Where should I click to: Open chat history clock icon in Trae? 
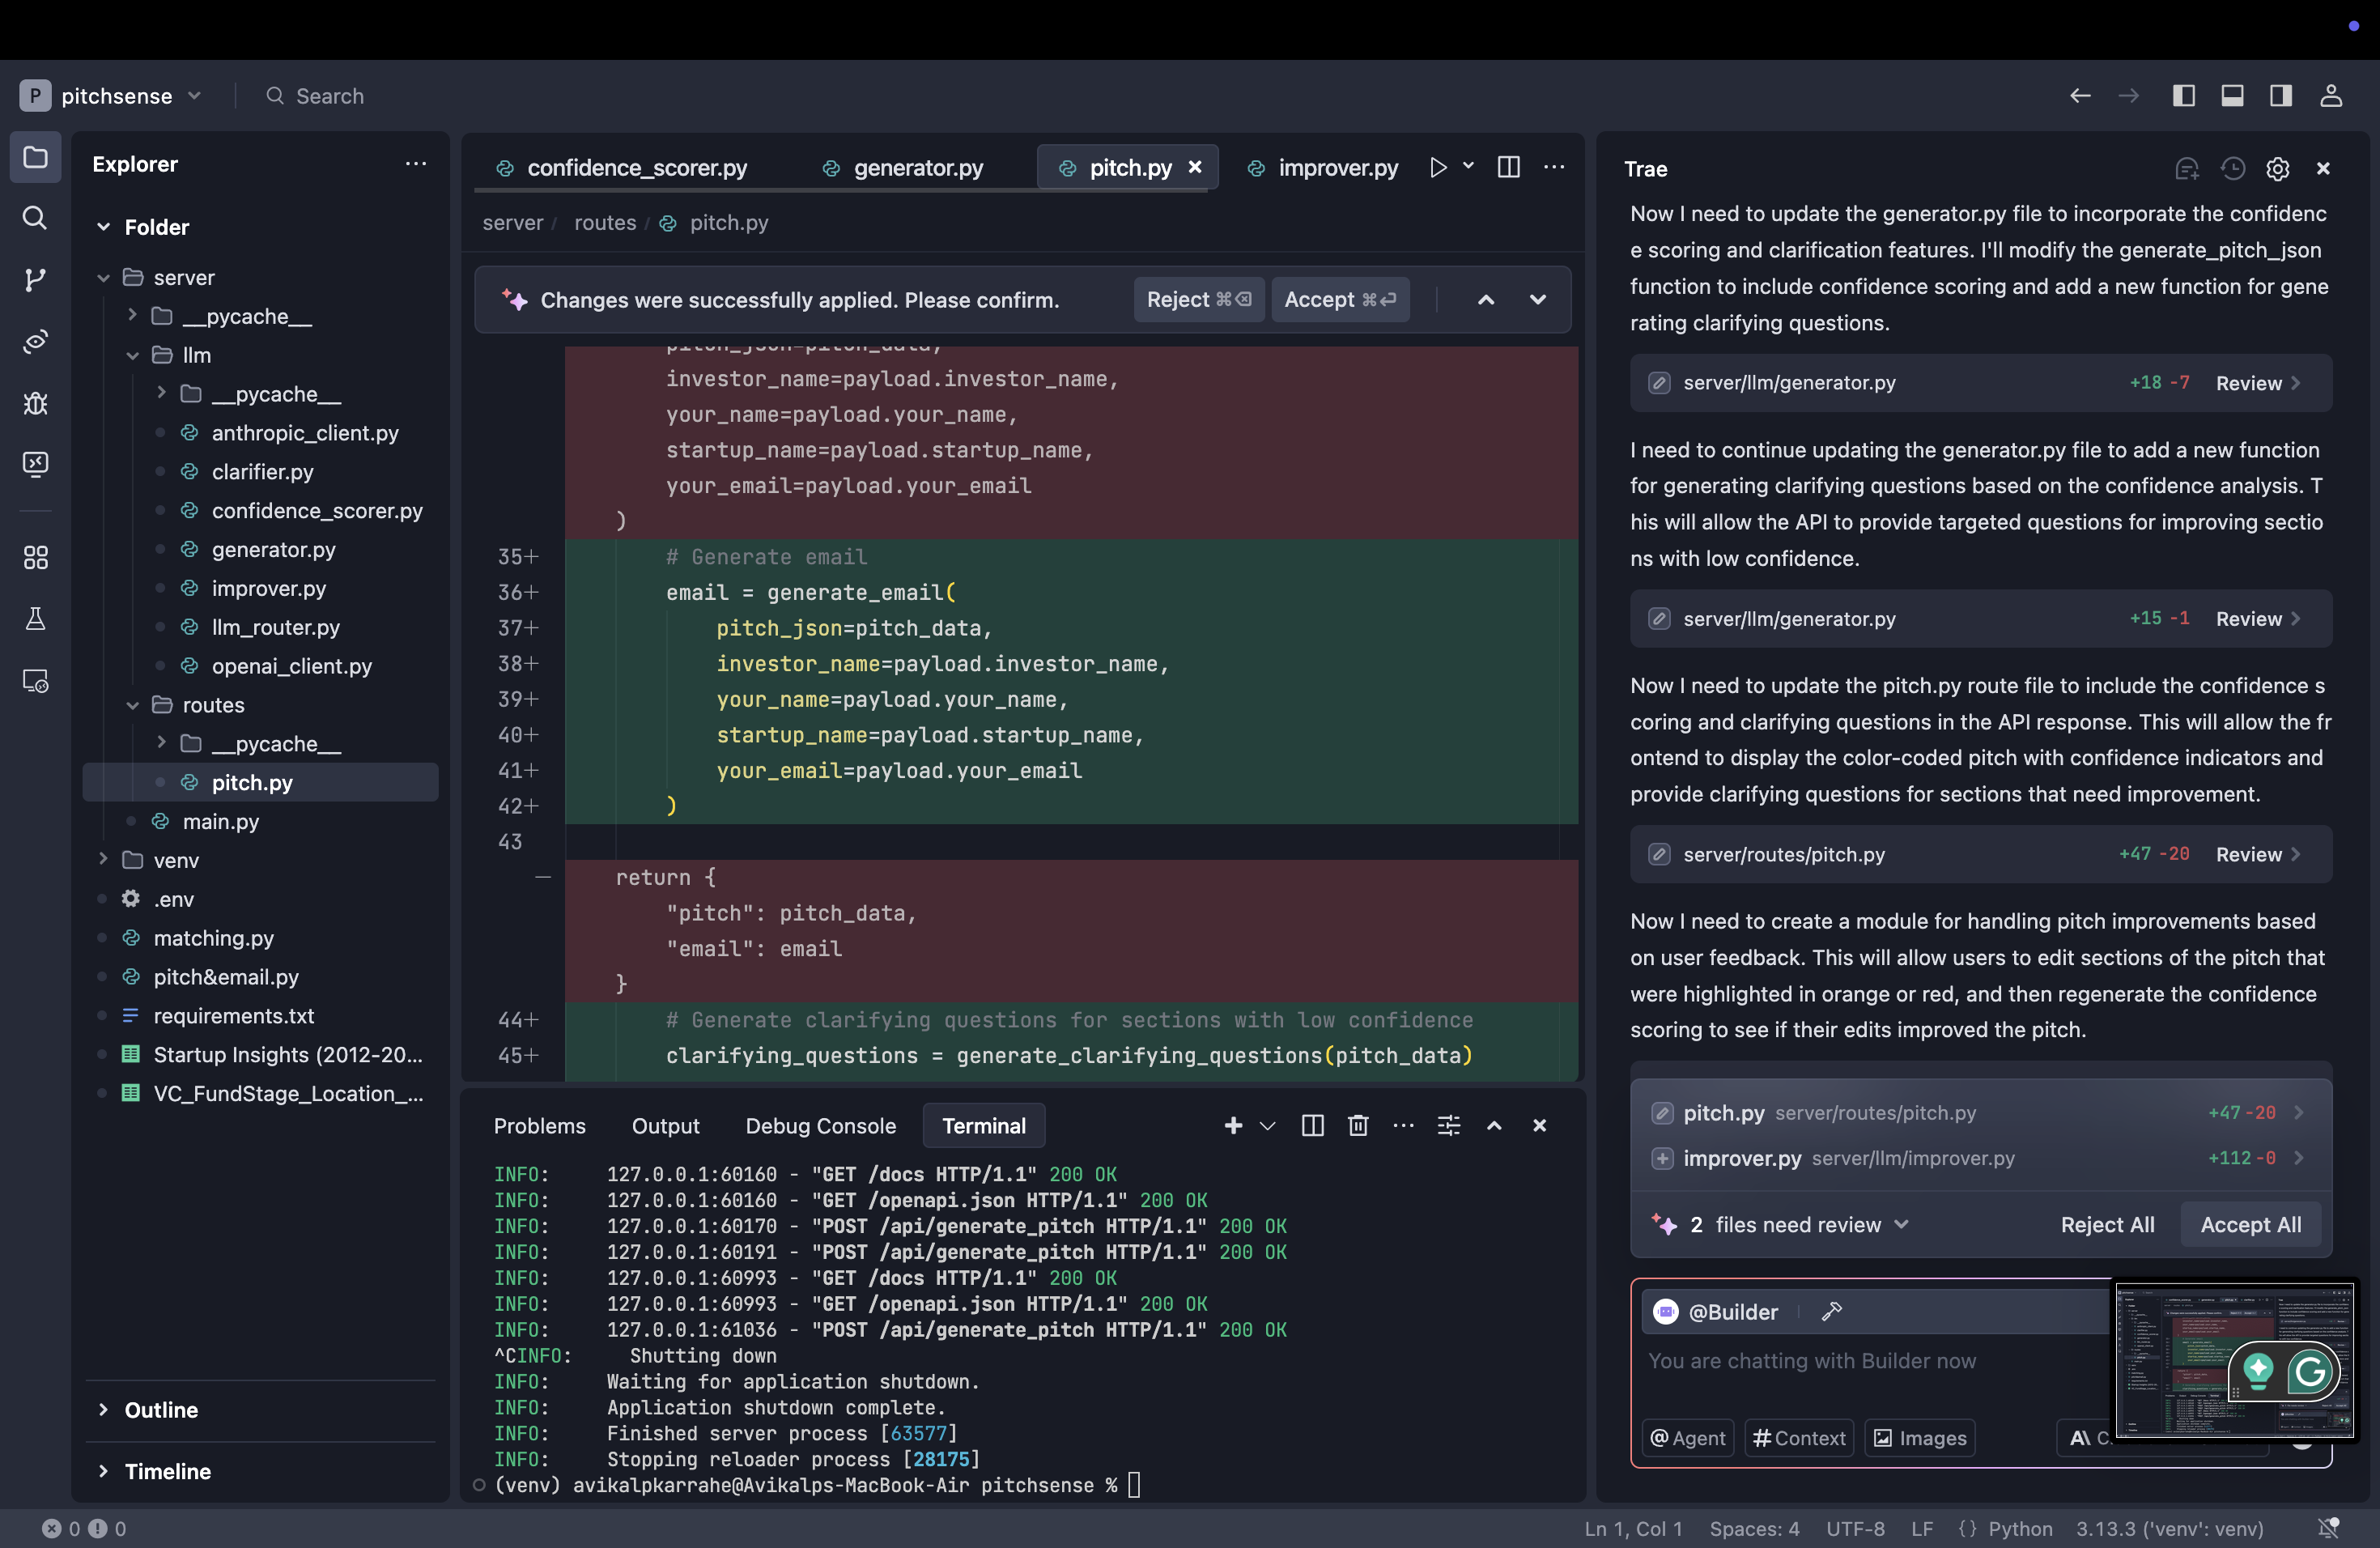pyautogui.click(x=2232, y=169)
